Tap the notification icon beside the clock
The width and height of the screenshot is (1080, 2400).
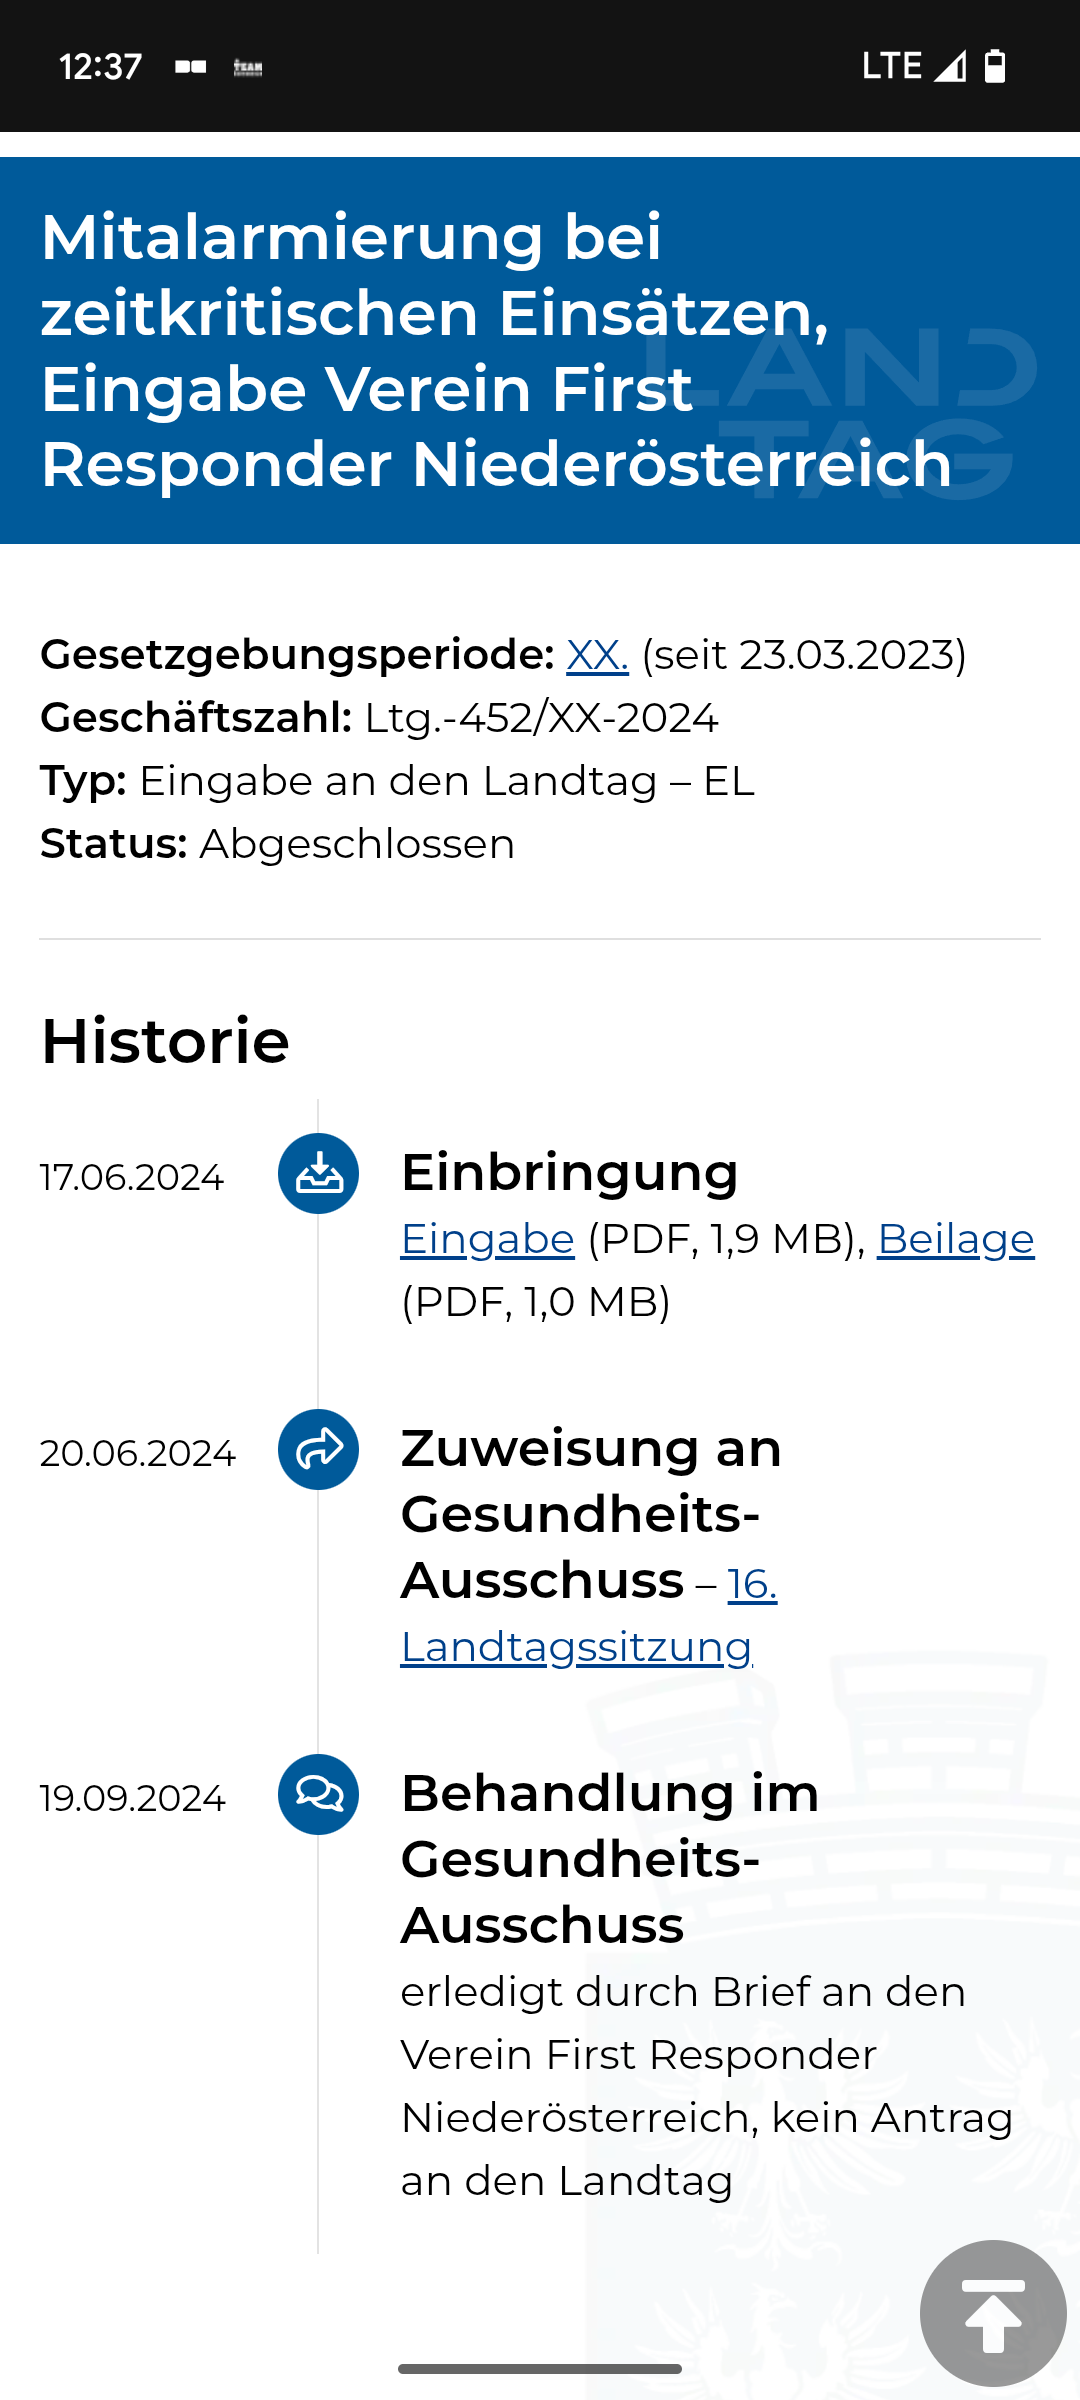190,67
